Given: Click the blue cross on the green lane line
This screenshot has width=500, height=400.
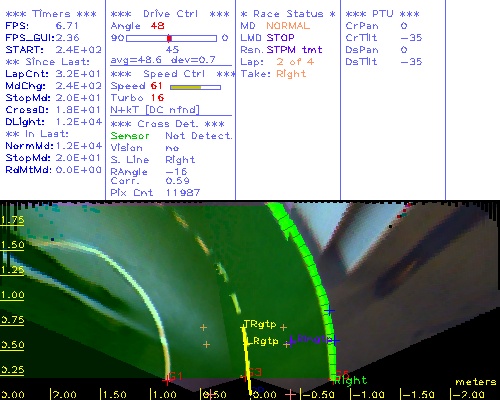Looking at the screenshot, I should coord(330,311).
